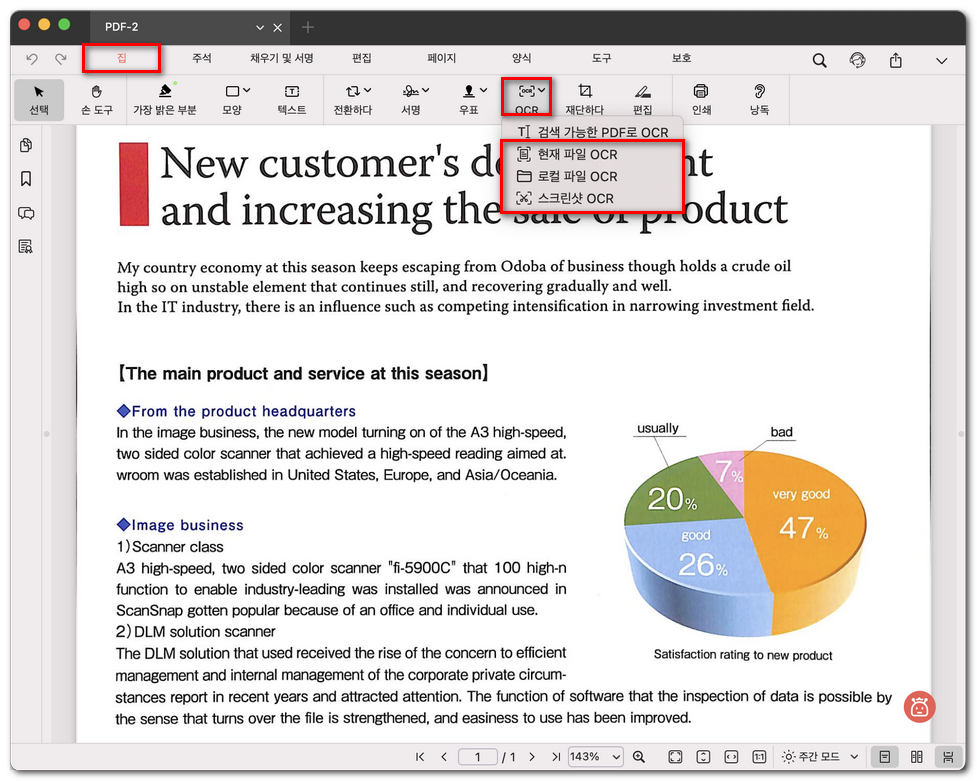Click the share/export icon in top bar
977x781 pixels.
click(x=896, y=60)
